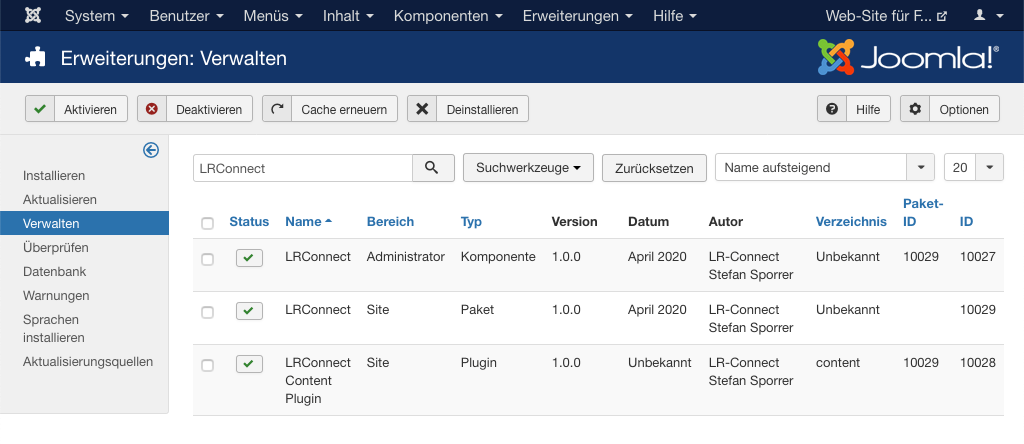Toggle status of LRConnect Content Plugin row
1024x444 pixels.
pyautogui.click(x=249, y=364)
